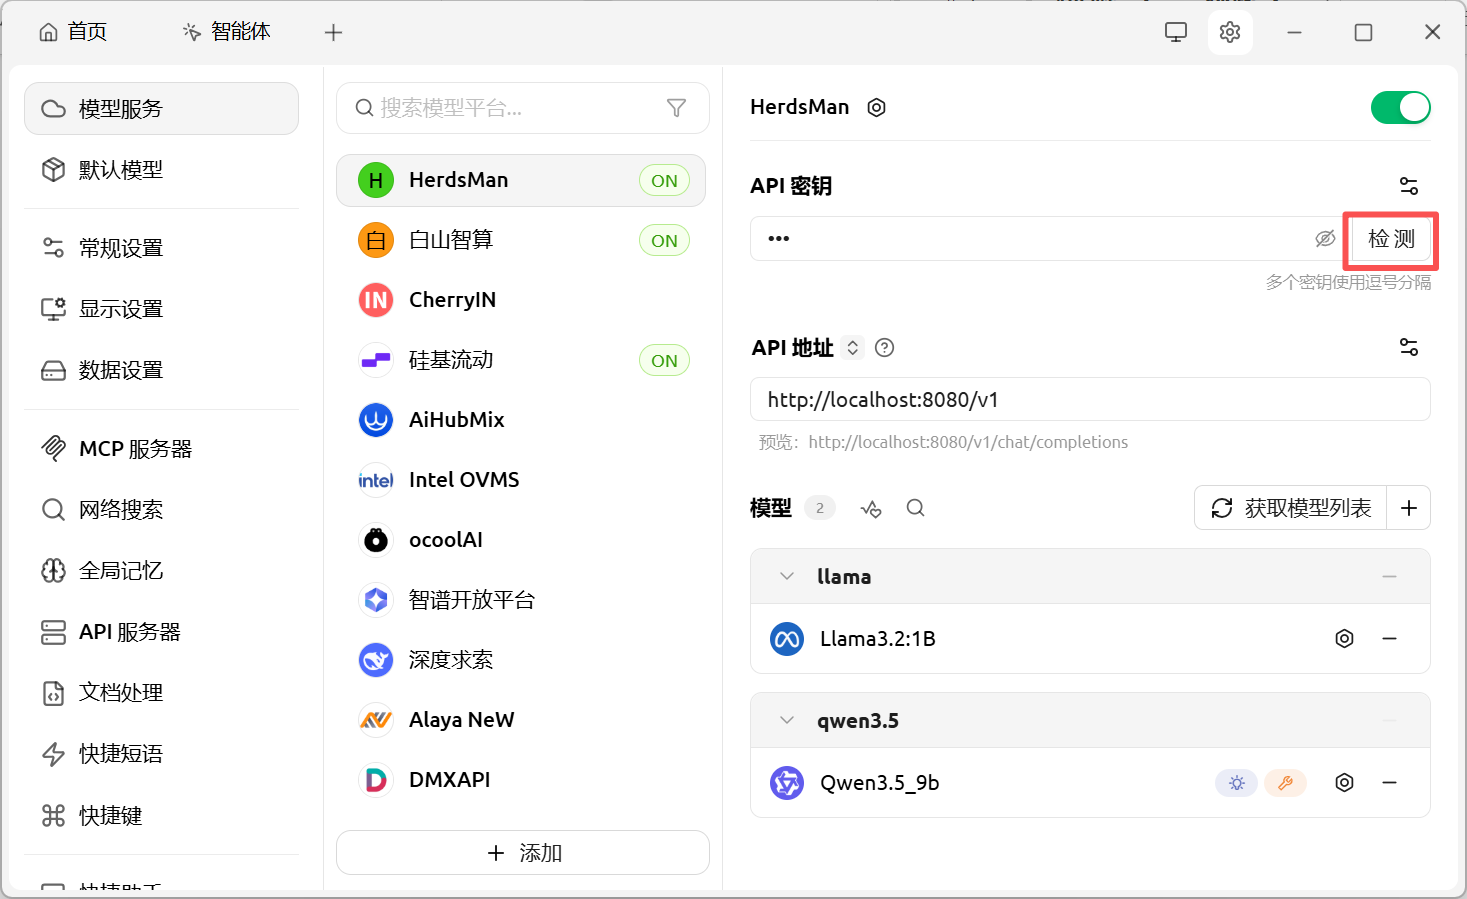
Task: Select 硅基流动 provider in list
Action: tap(521, 360)
